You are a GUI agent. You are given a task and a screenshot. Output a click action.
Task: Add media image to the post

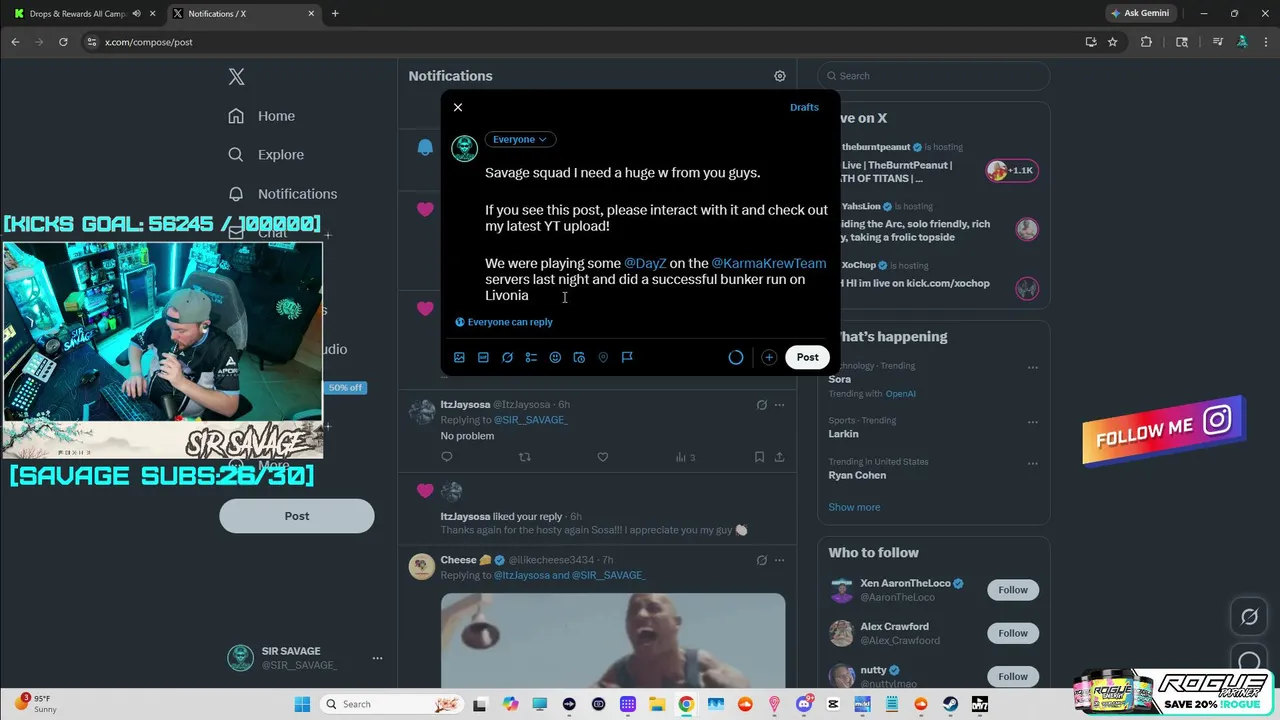(459, 357)
